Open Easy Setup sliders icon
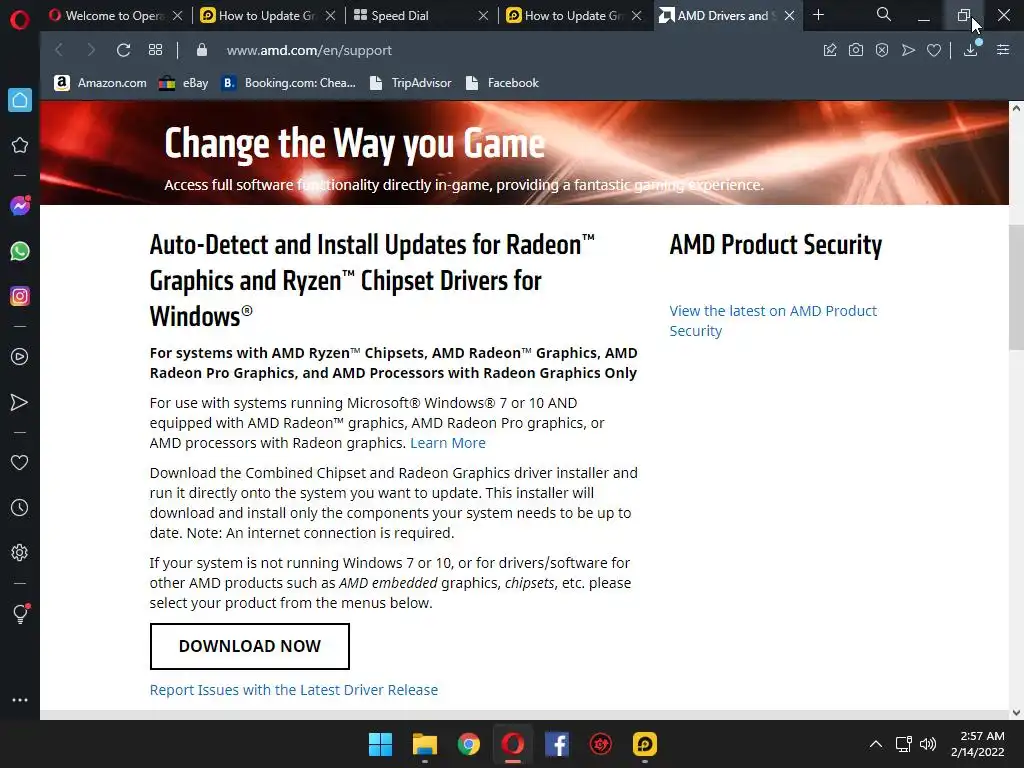 click(x=1003, y=50)
